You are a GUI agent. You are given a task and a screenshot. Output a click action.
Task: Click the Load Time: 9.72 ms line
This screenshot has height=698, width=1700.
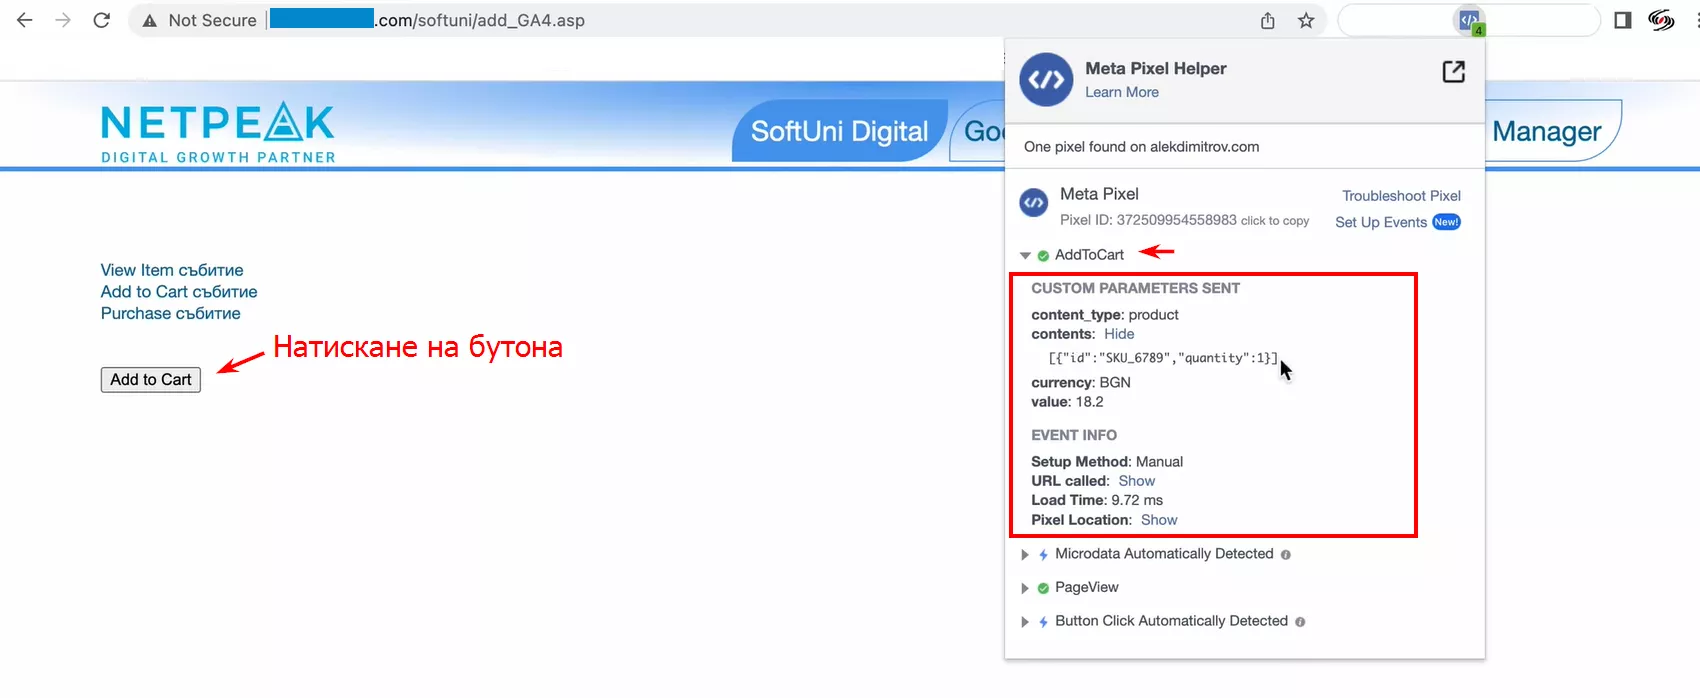(x=1097, y=500)
